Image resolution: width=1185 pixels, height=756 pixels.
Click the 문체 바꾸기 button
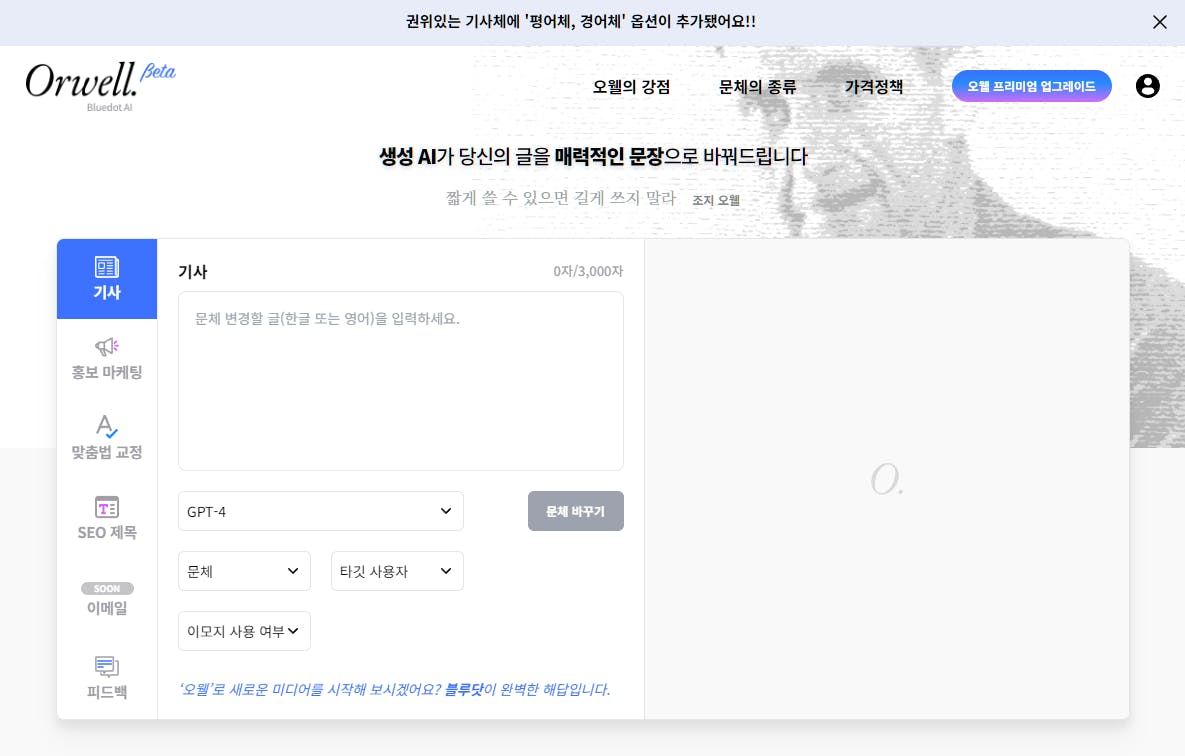coord(576,511)
